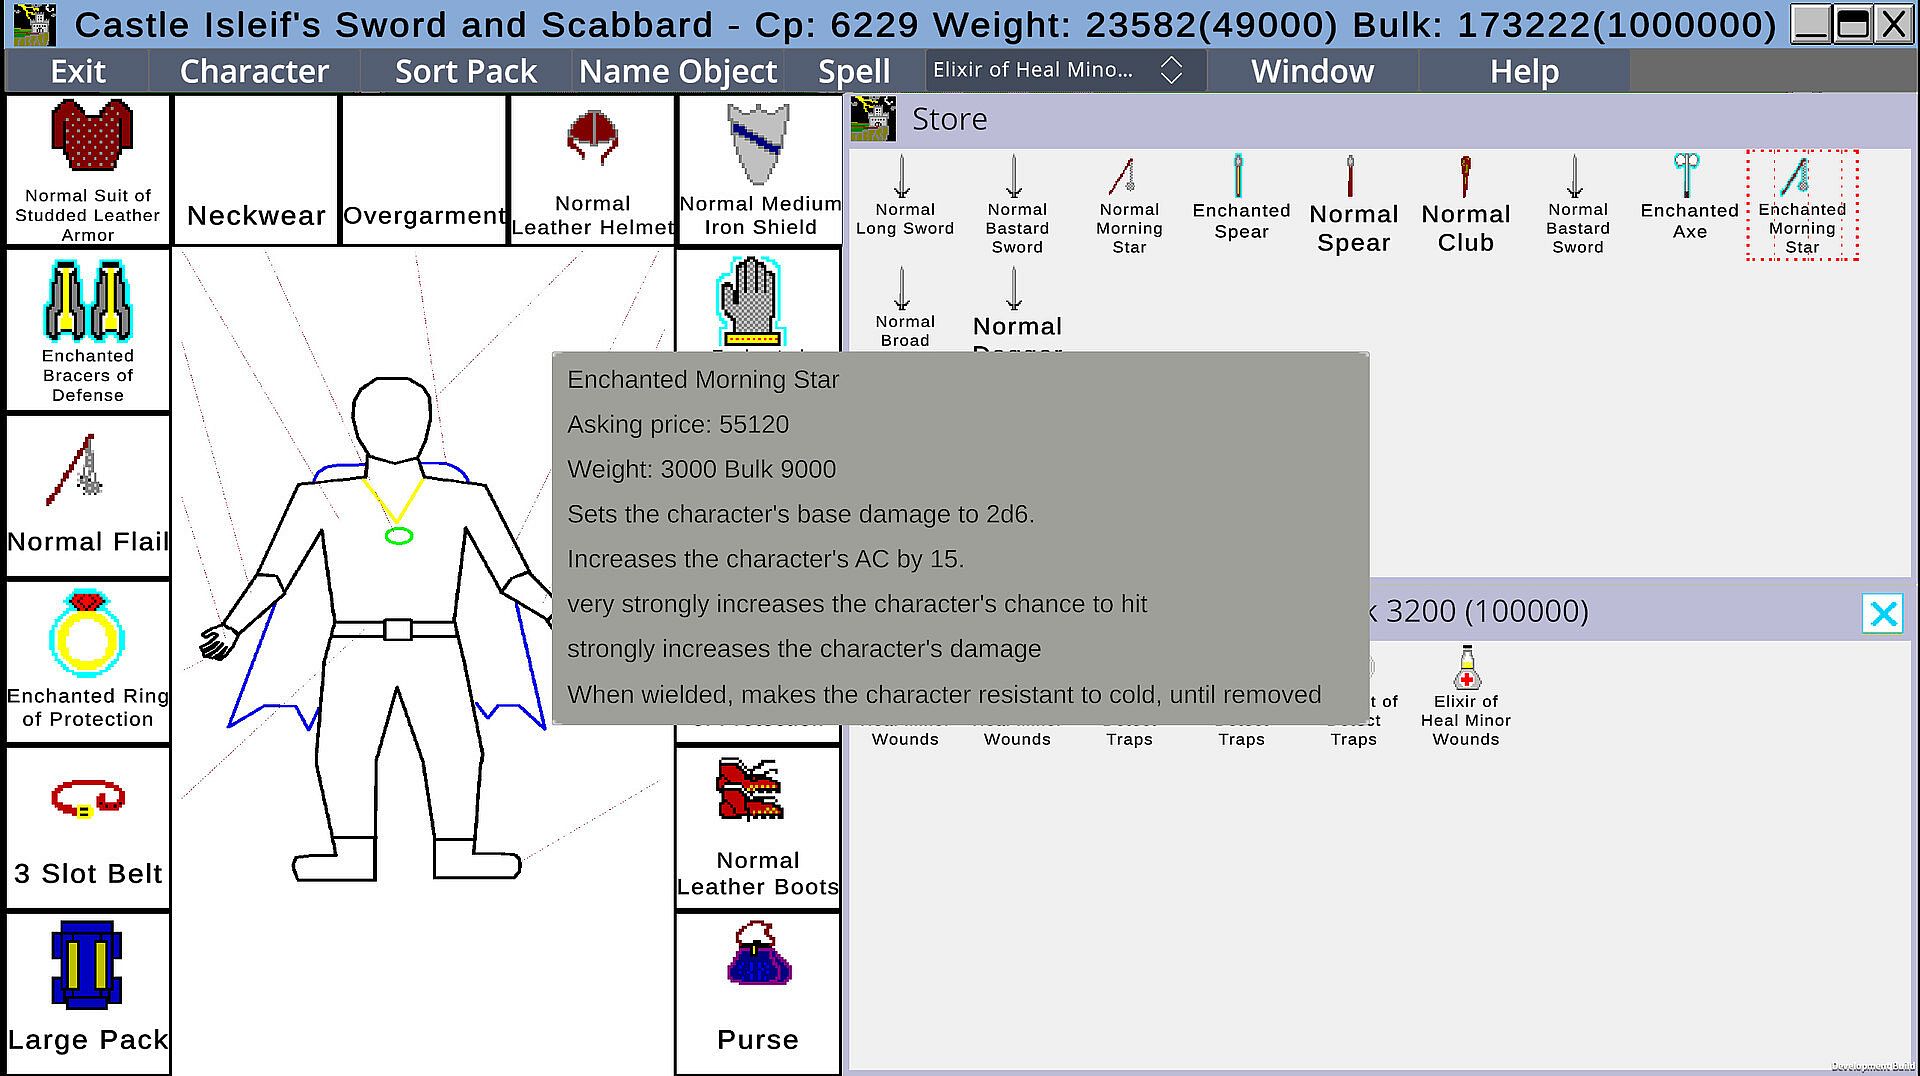
Task: Select the Normal Medium Iron Shield slot
Action: 760,170
